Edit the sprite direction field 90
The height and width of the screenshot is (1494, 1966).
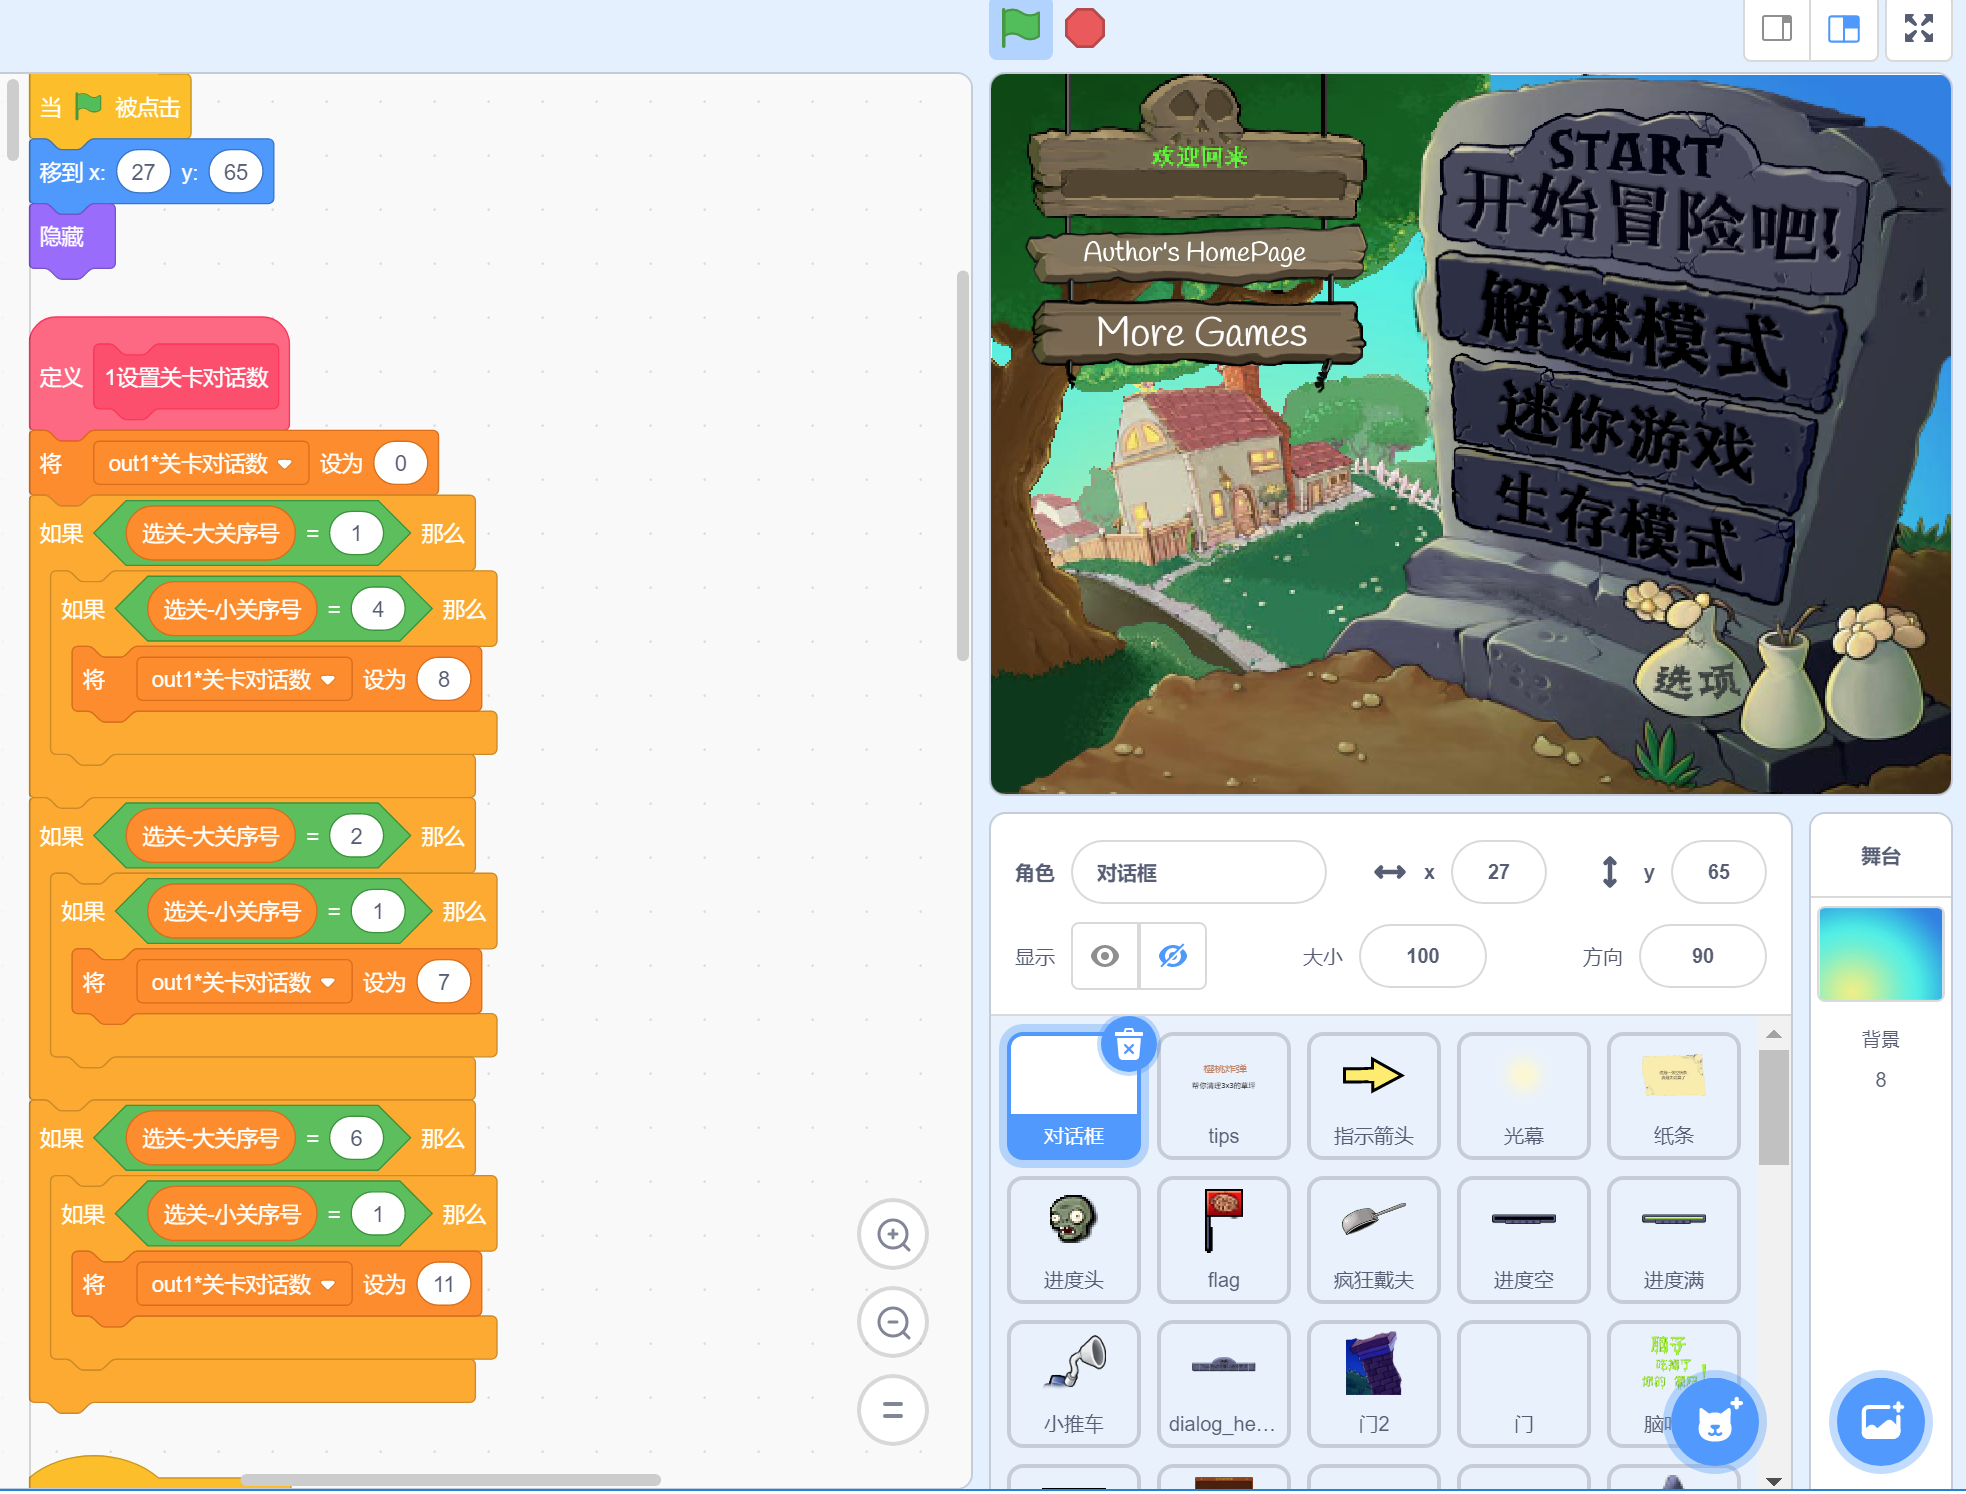pos(1702,956)
